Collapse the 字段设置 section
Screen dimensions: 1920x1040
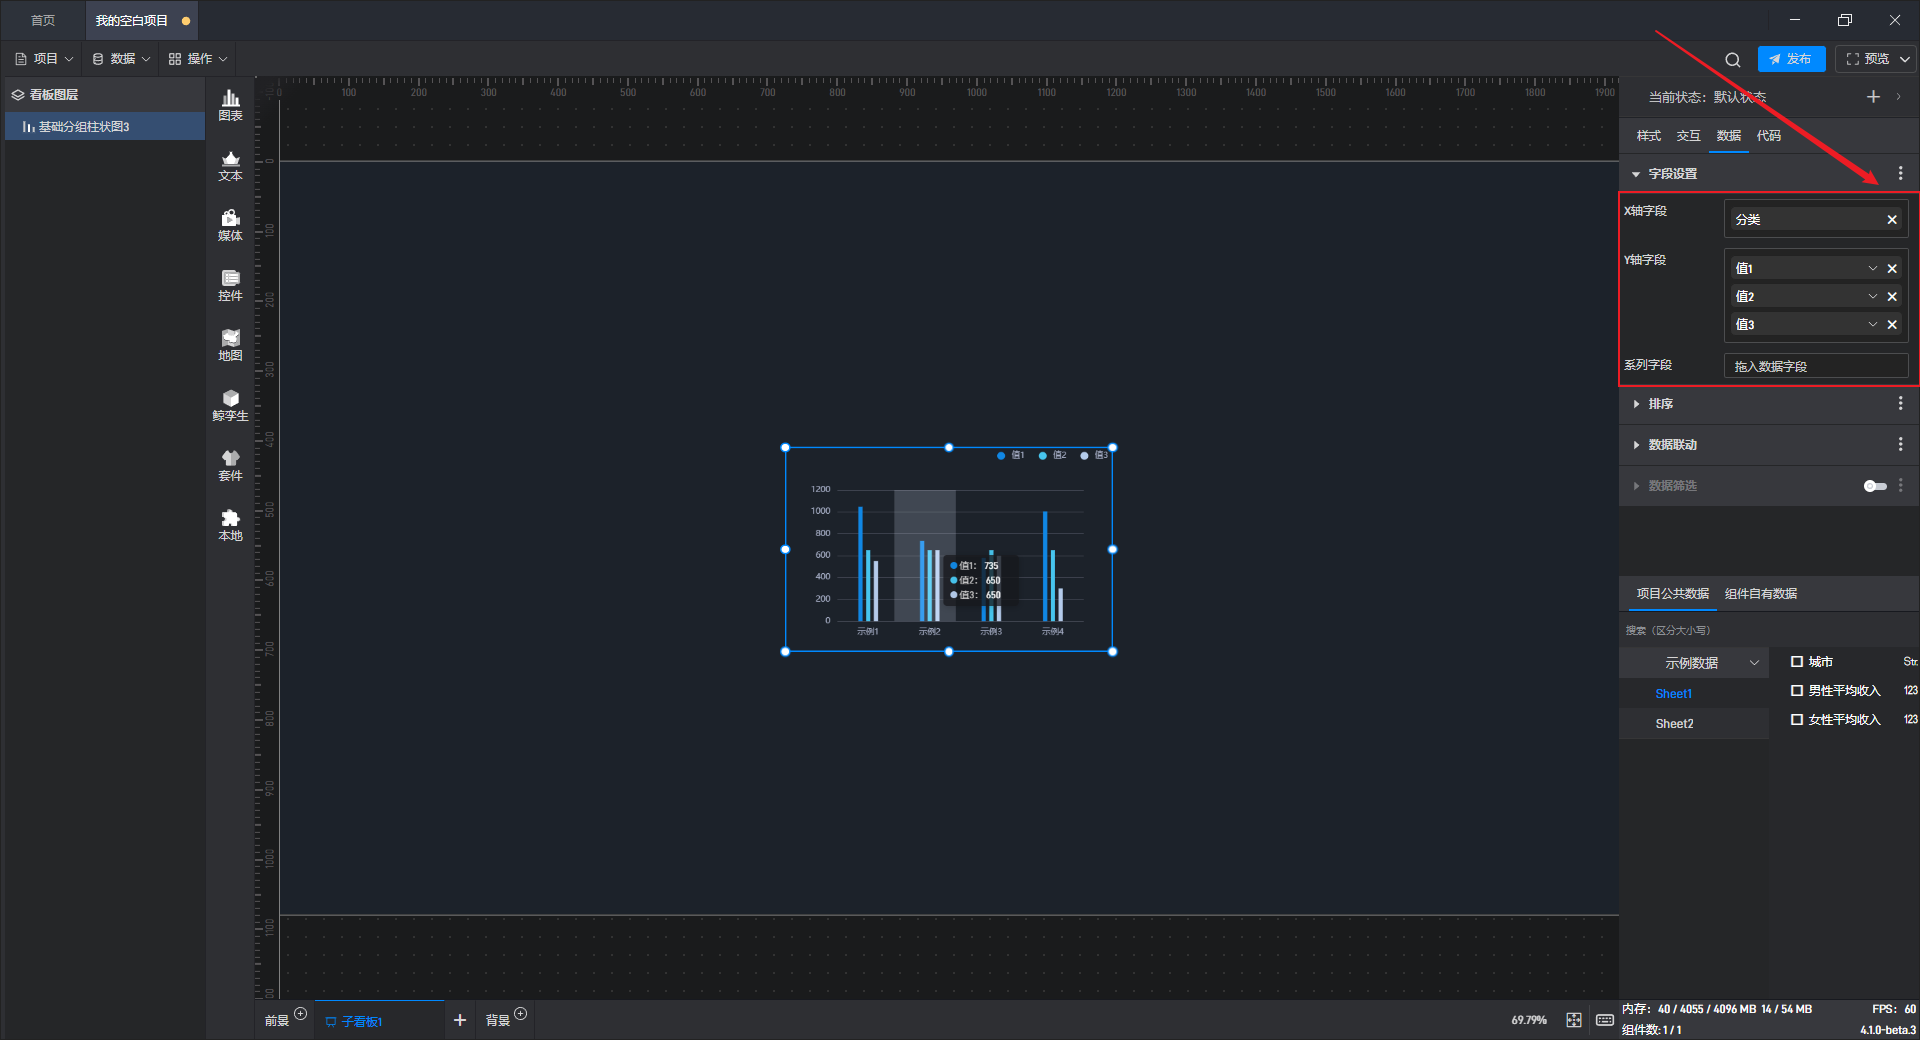(1636, 174)
